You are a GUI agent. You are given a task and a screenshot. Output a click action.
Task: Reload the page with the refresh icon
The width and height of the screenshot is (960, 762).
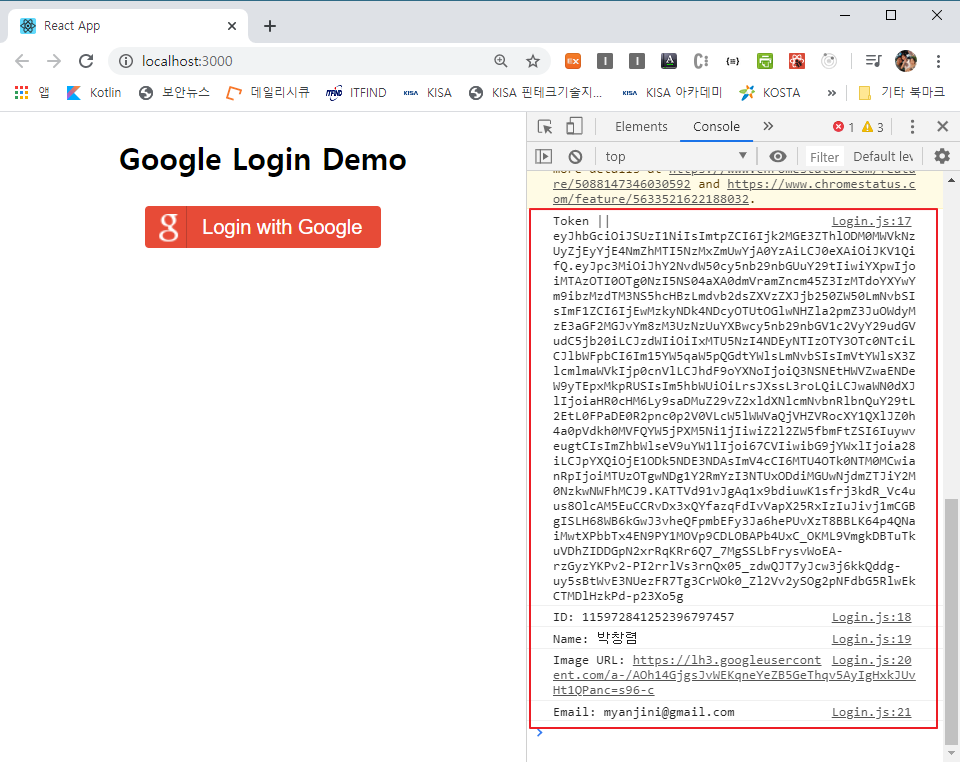(86, 61)
